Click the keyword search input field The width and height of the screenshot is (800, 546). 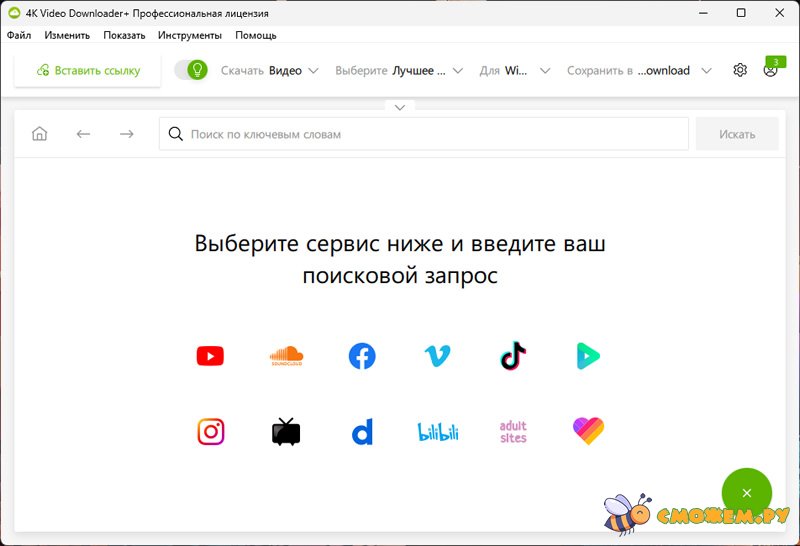(x=430, y=134)
